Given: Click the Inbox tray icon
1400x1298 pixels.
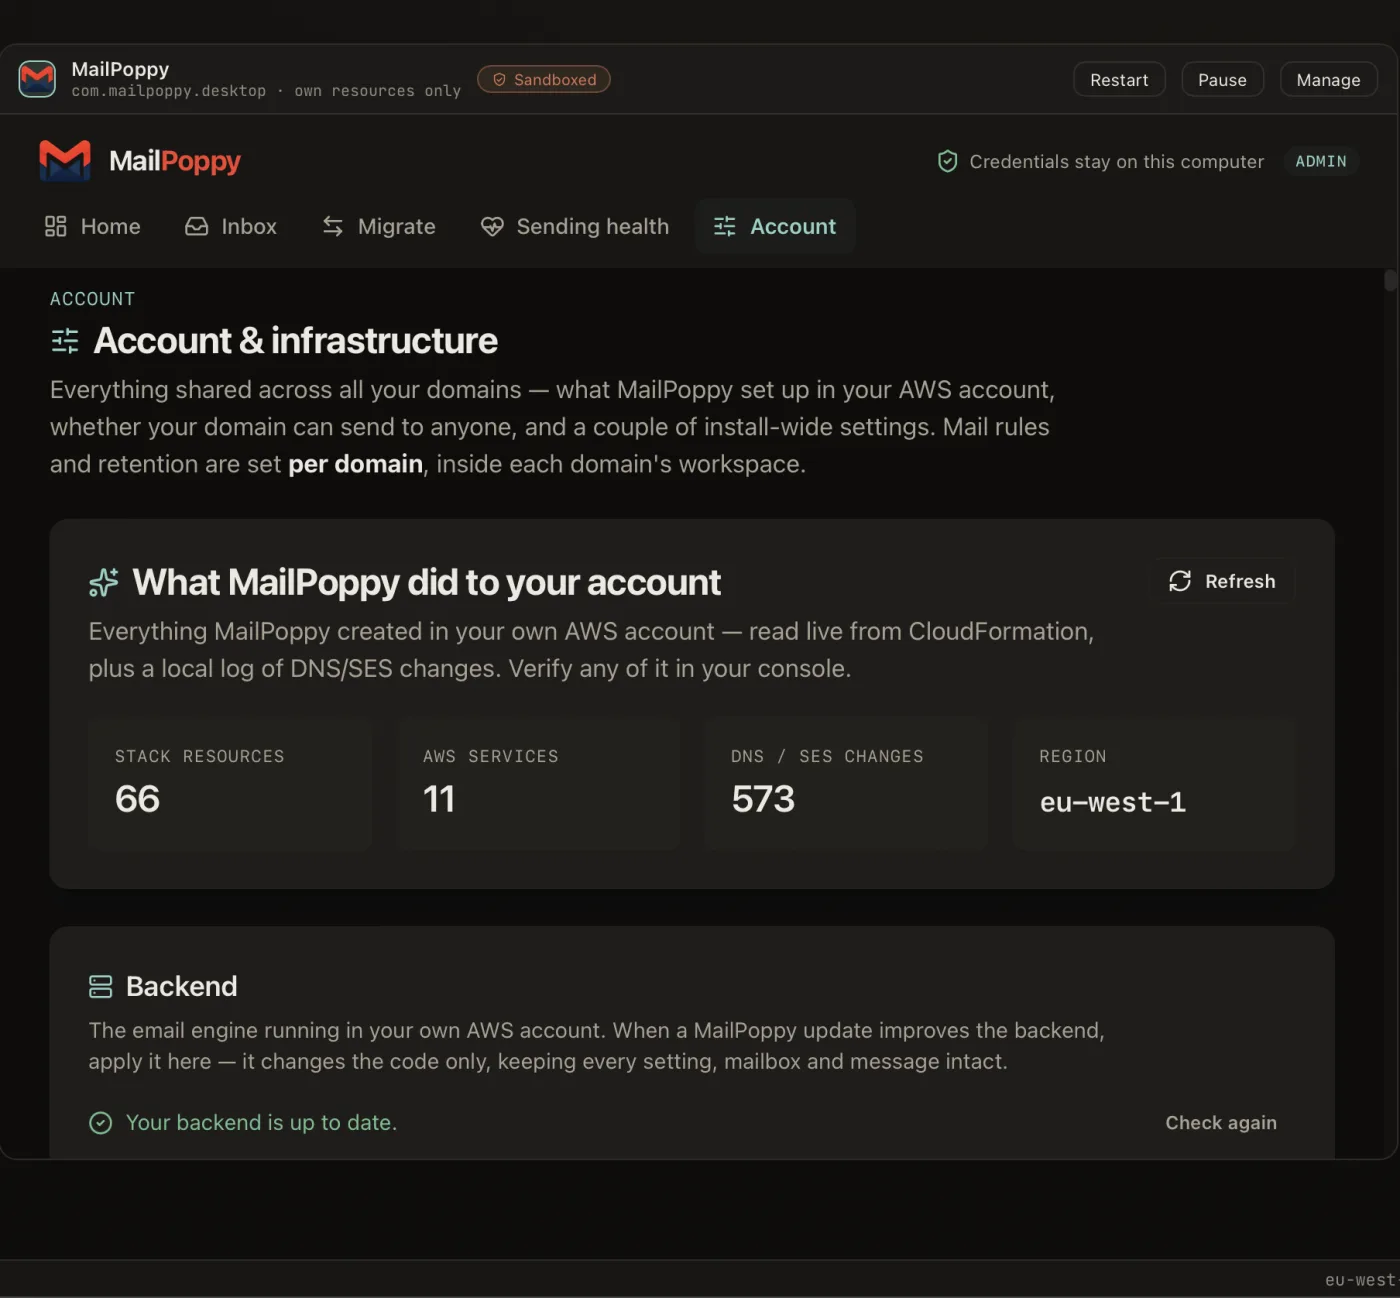Looking at the screenshot, I should (x=197, y=226).
